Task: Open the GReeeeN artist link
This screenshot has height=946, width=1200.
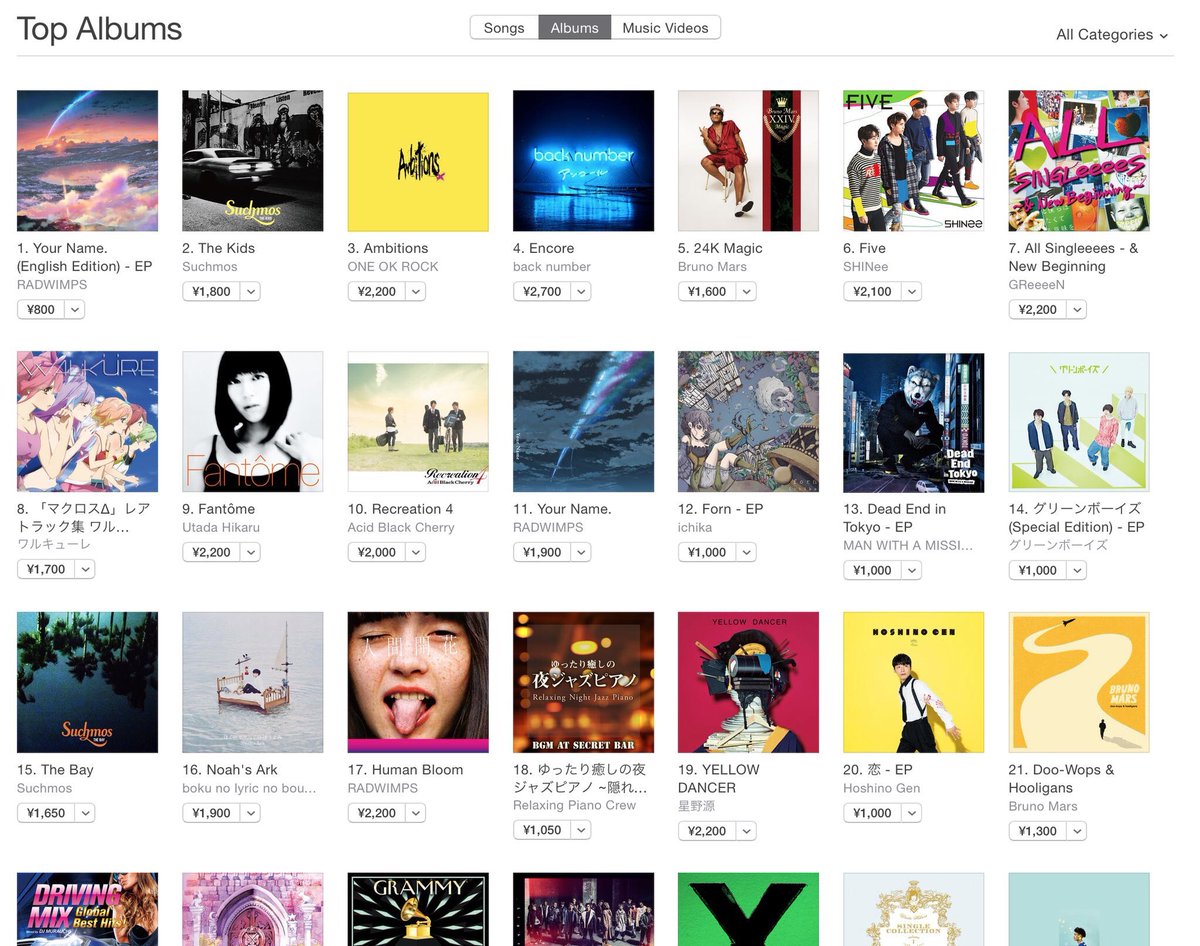Action: pyautogui.click(x=1039, y=285)
